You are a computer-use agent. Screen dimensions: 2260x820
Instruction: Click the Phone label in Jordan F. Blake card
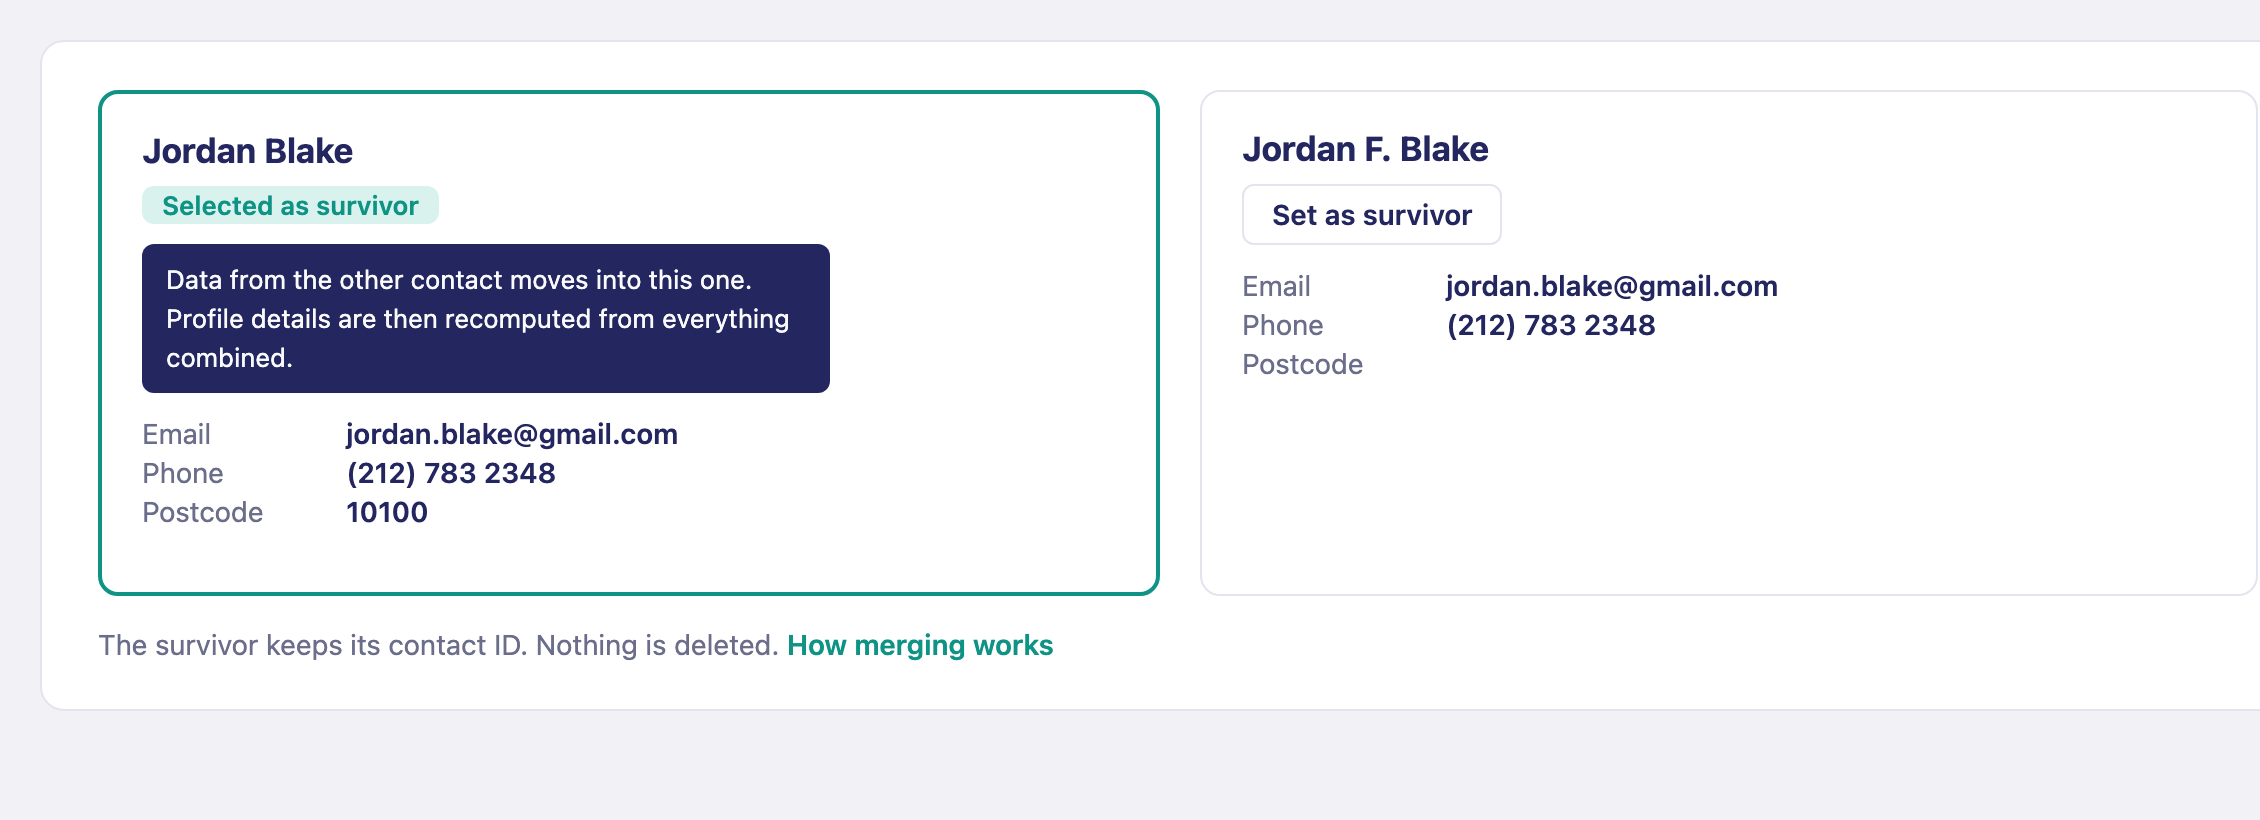[x=1283, y=325]
